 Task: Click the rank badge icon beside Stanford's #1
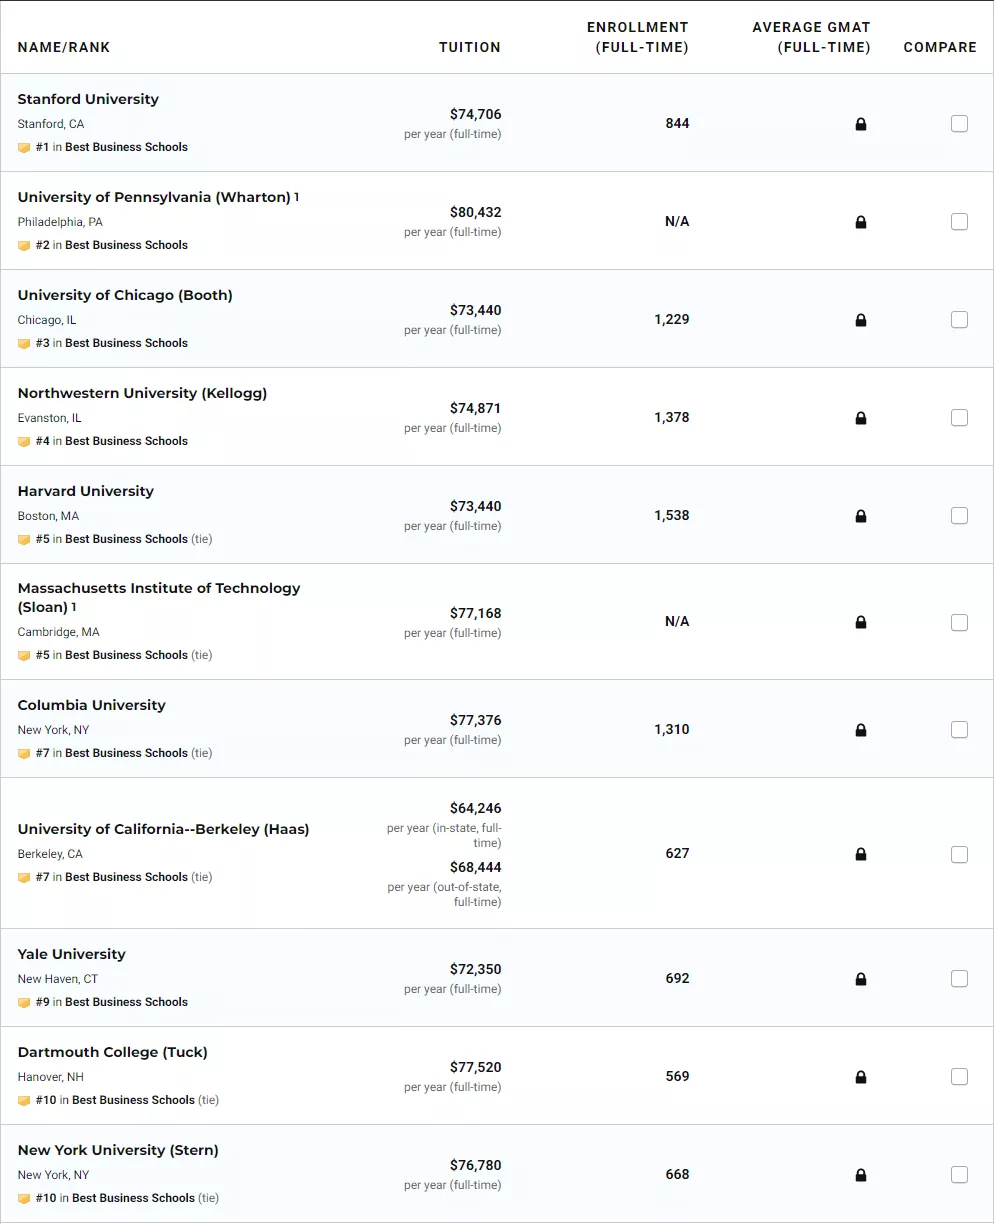[24, 147]
